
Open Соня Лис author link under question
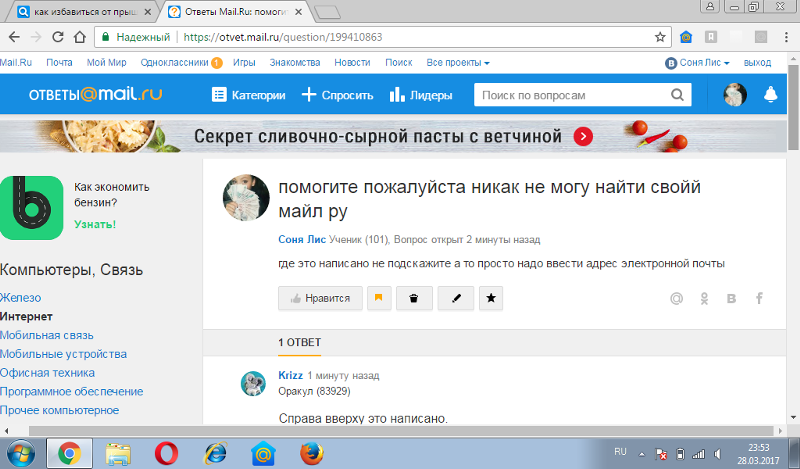(x=302, y=239)
